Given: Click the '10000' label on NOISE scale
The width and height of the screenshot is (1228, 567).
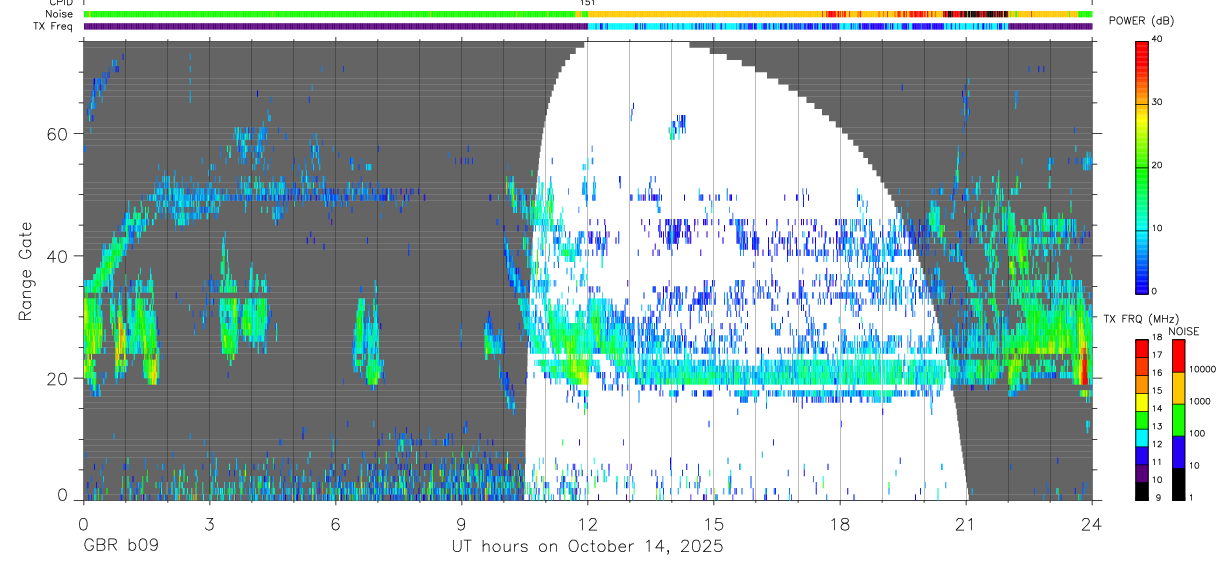Looking at the screenshot, I should point(1203,370).
